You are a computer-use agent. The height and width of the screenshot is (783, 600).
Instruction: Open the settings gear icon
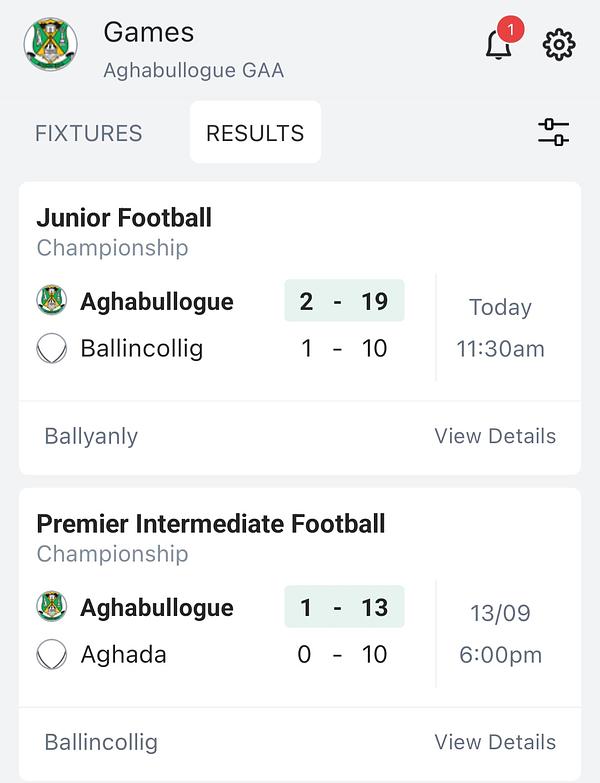pyautogui.click(x=559, y=45)
